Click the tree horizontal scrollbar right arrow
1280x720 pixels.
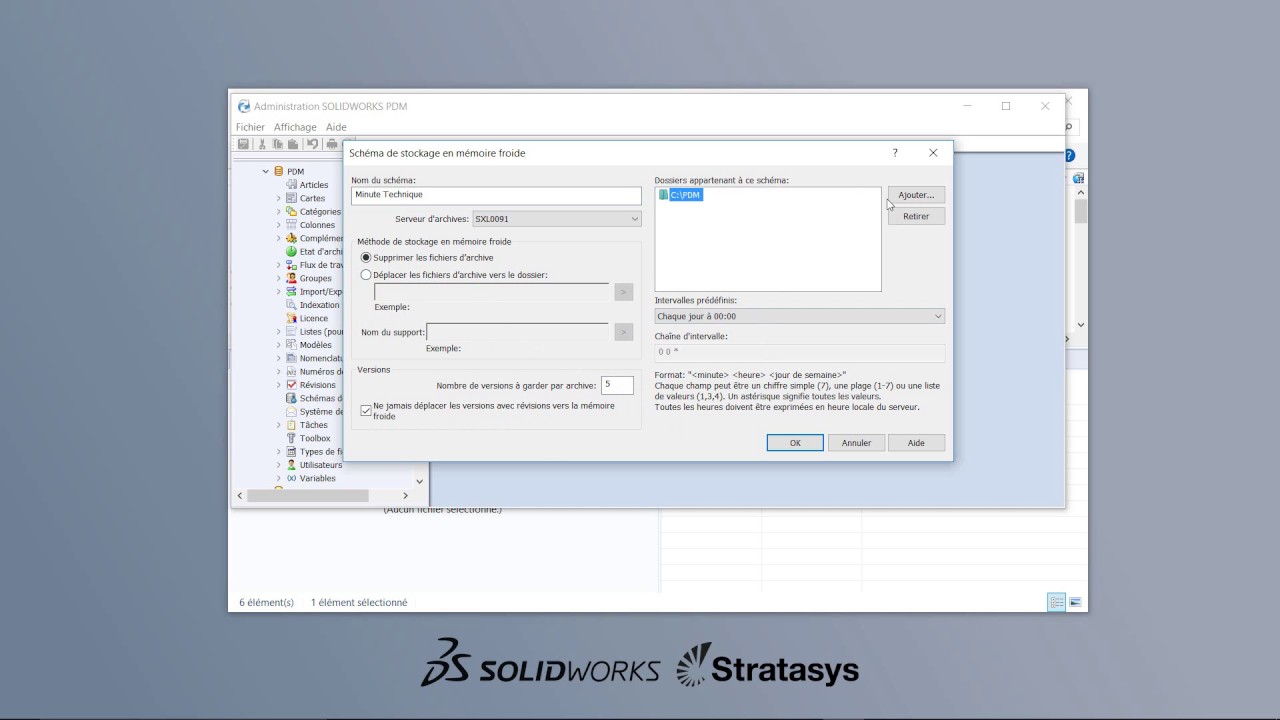(405, 495)
